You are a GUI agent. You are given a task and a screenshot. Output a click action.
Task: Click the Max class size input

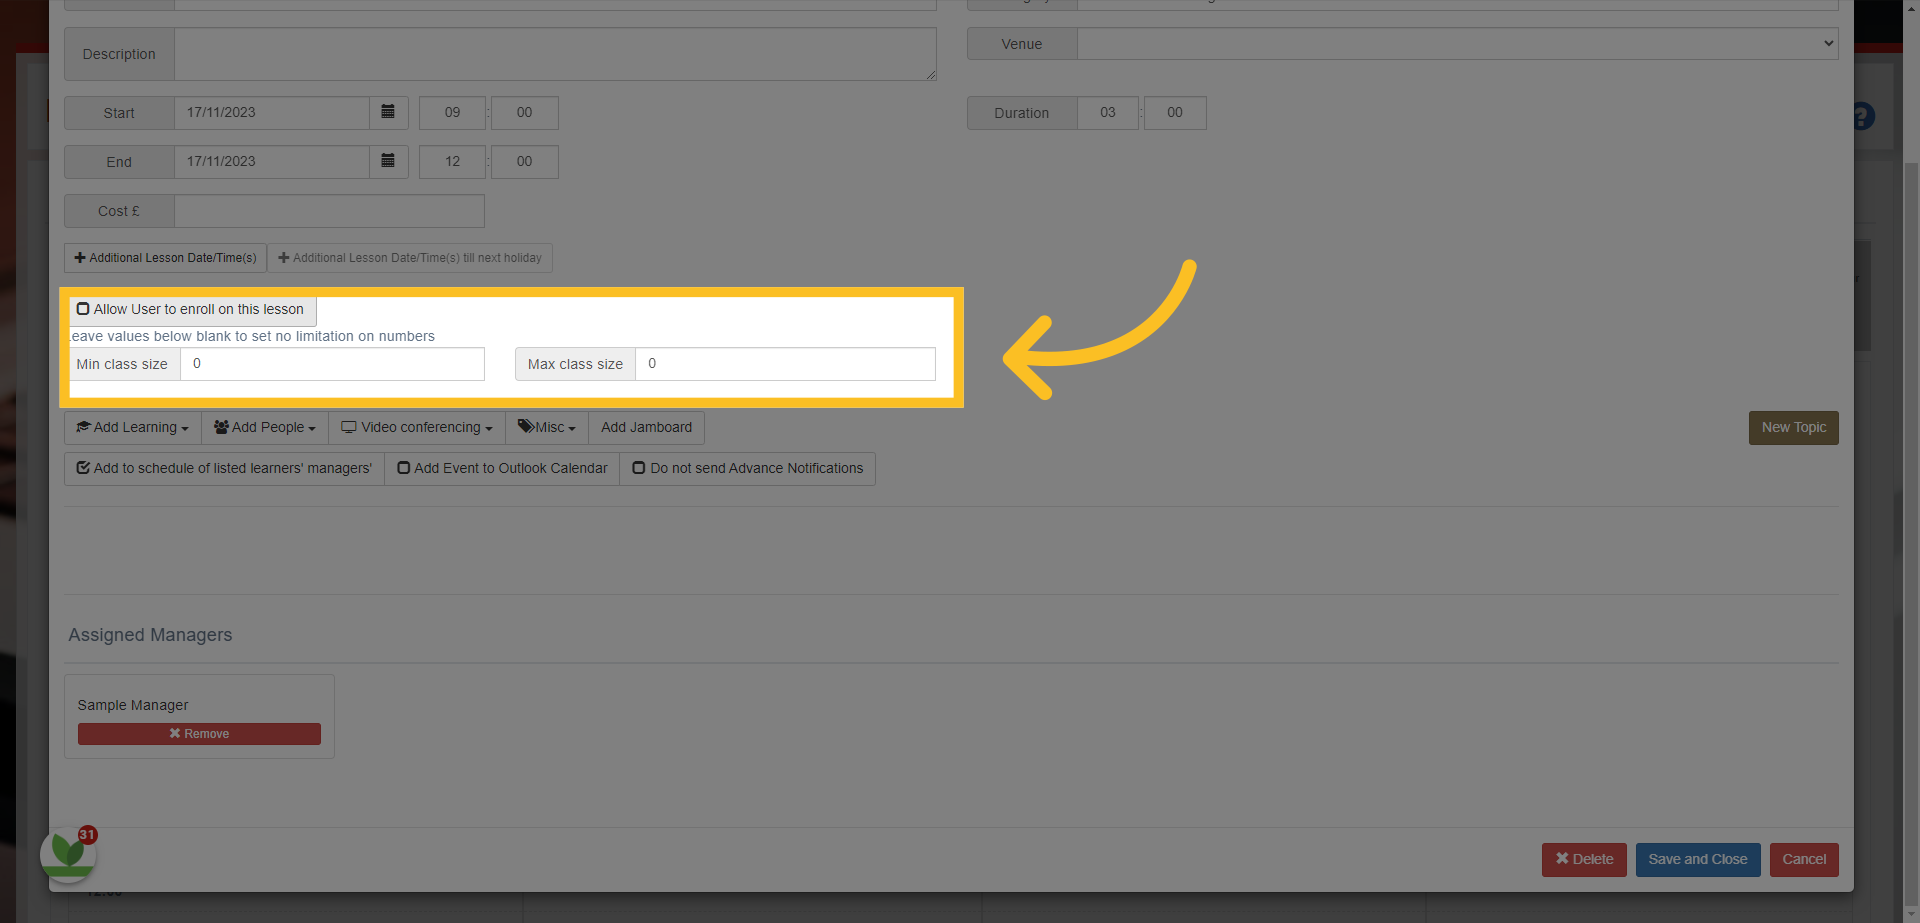(785, 364)
